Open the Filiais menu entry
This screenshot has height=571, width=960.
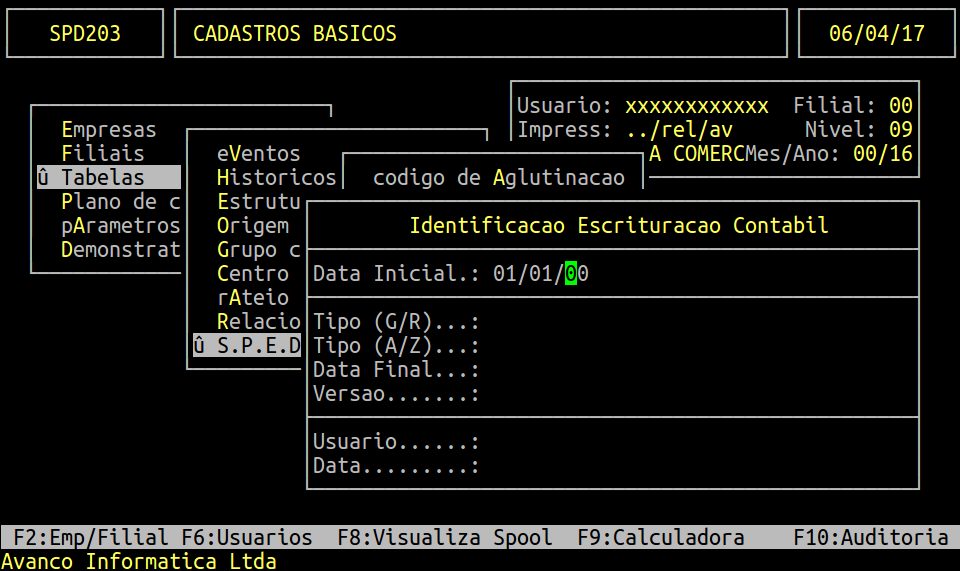103,154
